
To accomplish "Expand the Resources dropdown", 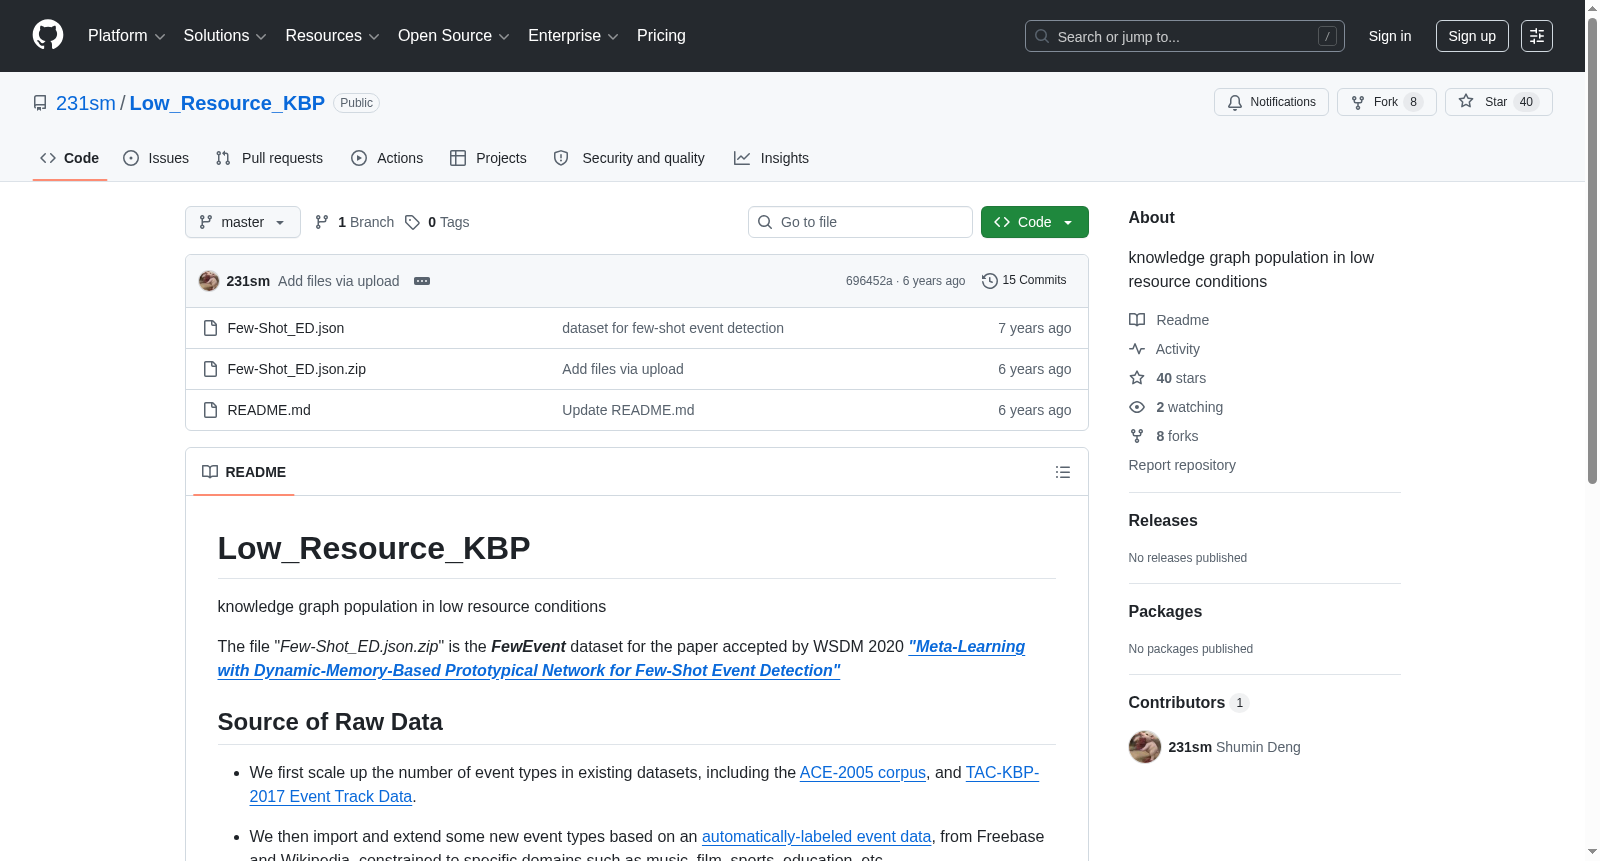I will click(332, 36).
